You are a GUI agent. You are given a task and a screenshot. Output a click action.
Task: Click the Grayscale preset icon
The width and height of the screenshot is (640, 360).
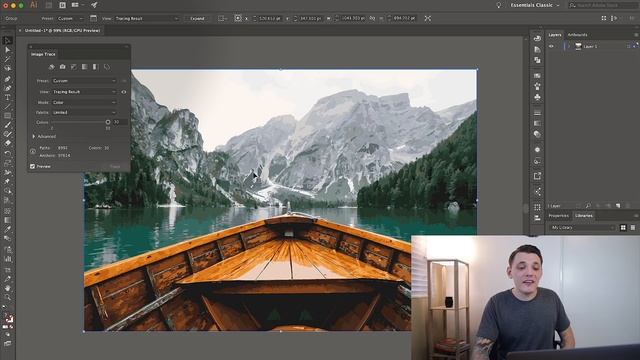click(84, 67)
